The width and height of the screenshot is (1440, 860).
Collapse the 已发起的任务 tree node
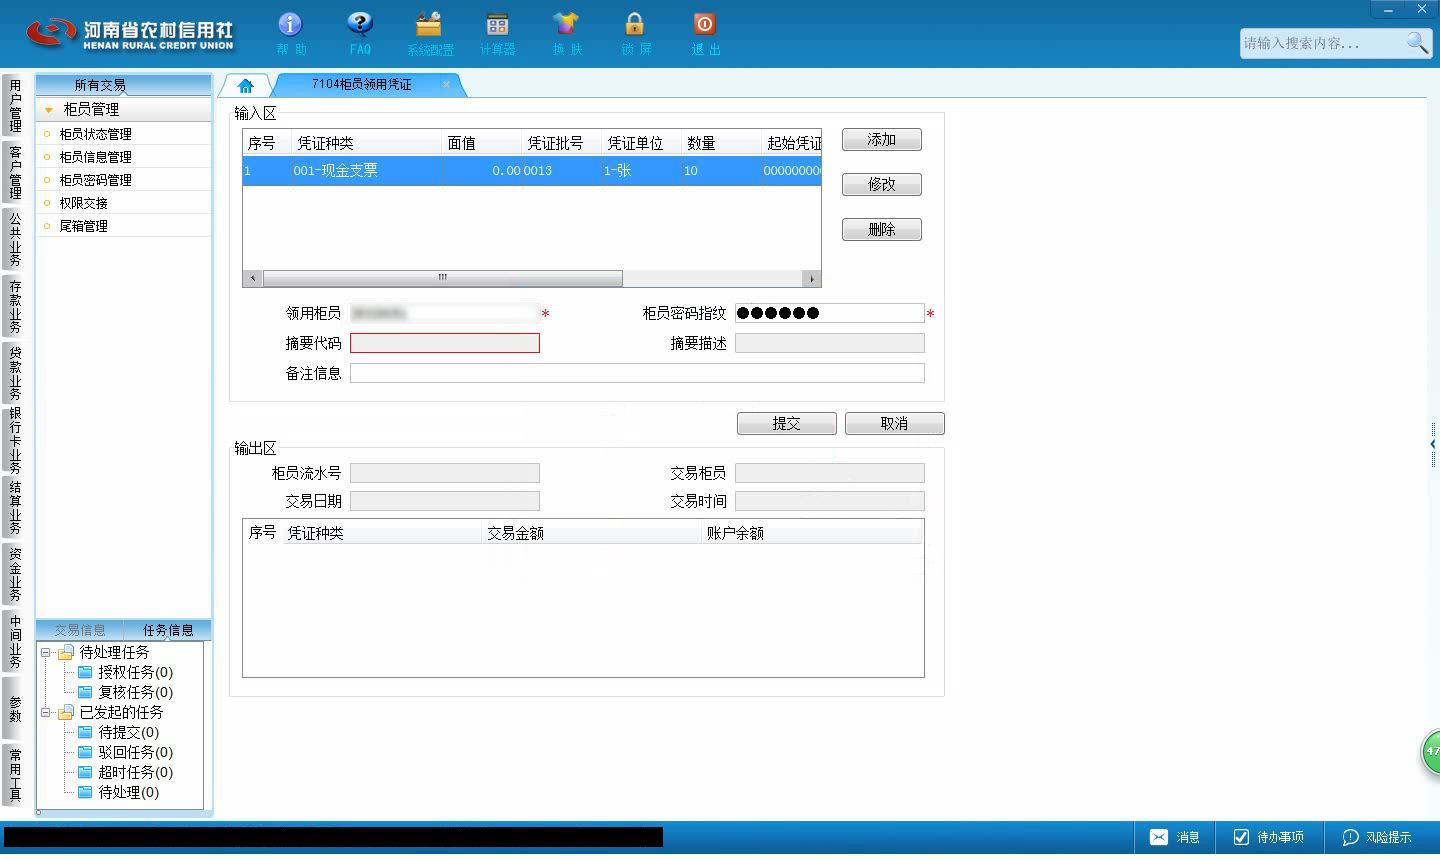tap(46, 712)
